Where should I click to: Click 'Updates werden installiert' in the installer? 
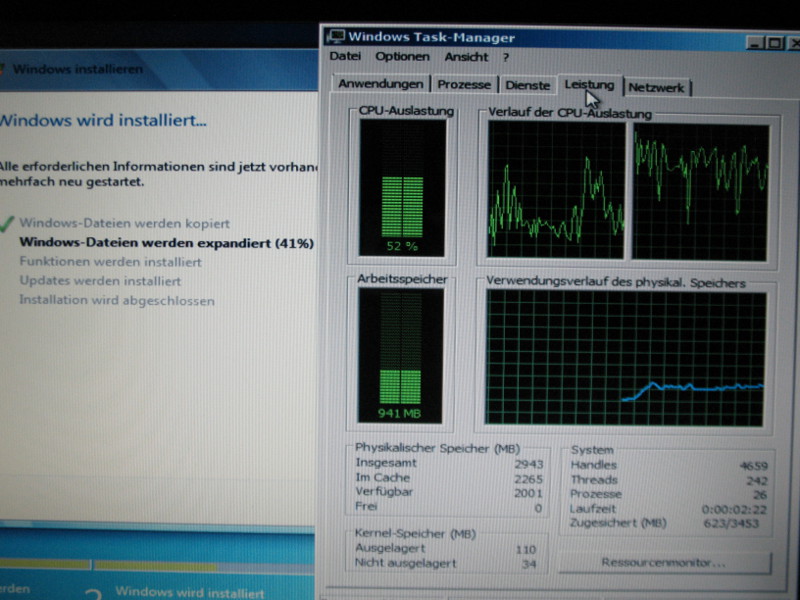pos(100,281)
